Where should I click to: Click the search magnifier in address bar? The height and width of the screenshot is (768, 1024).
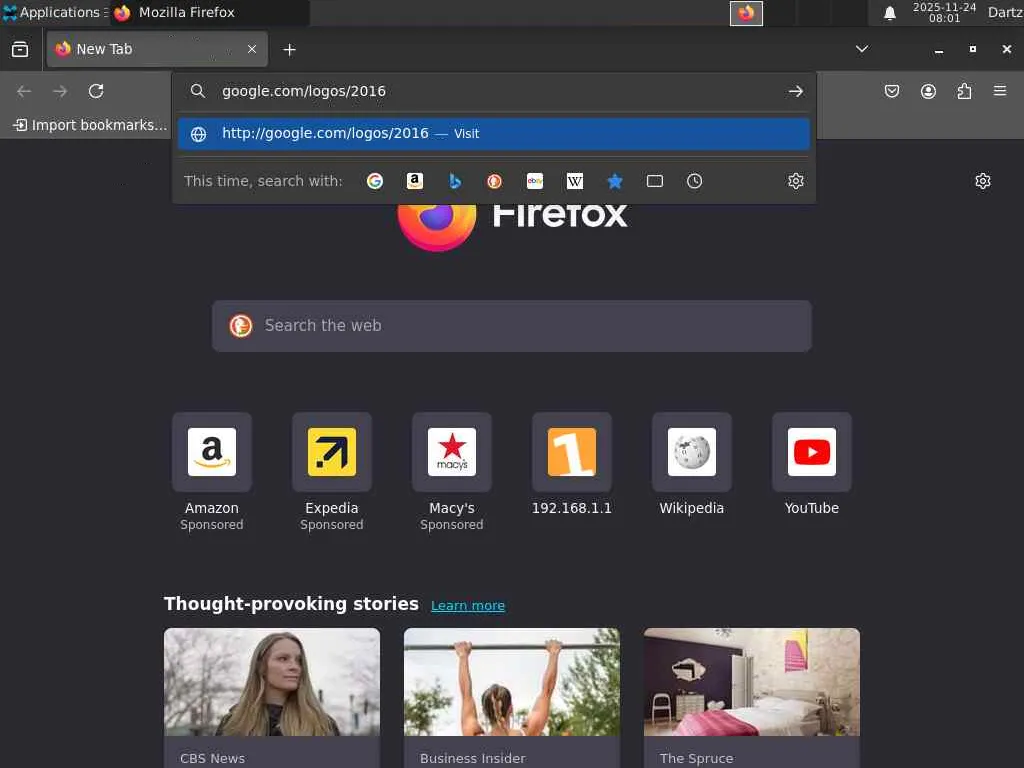point(198,91)
